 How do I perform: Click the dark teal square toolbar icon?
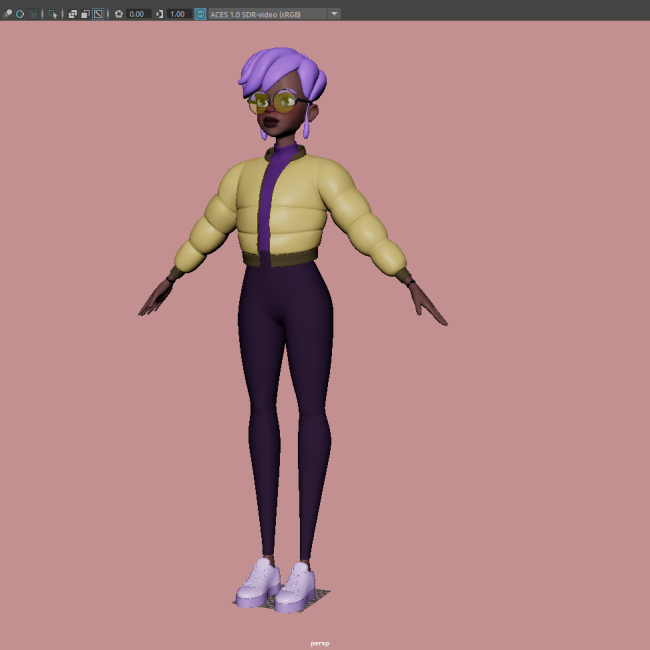point(33,14)
